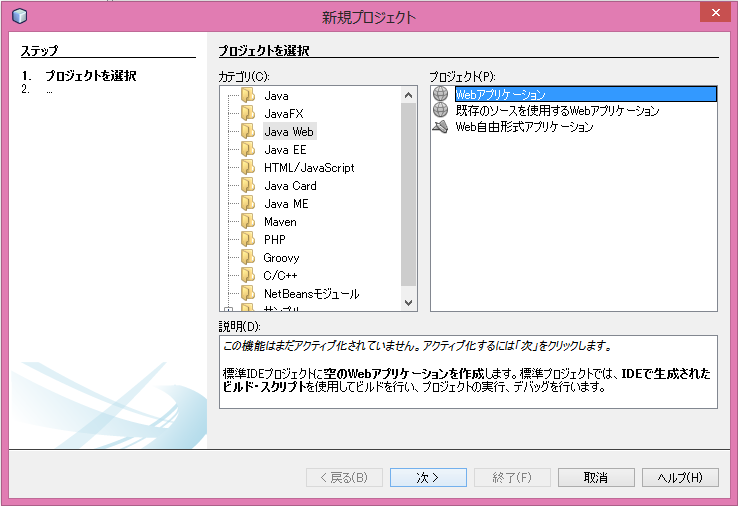Close the 新規プロジェクト dialog

click(715, 13)
